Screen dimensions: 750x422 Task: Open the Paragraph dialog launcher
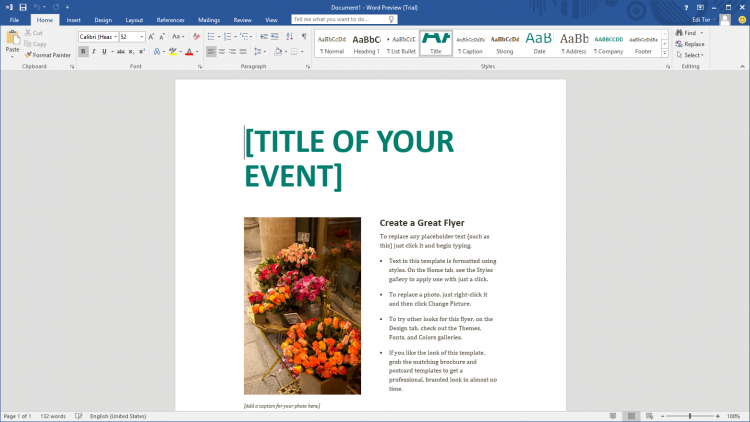308,67
